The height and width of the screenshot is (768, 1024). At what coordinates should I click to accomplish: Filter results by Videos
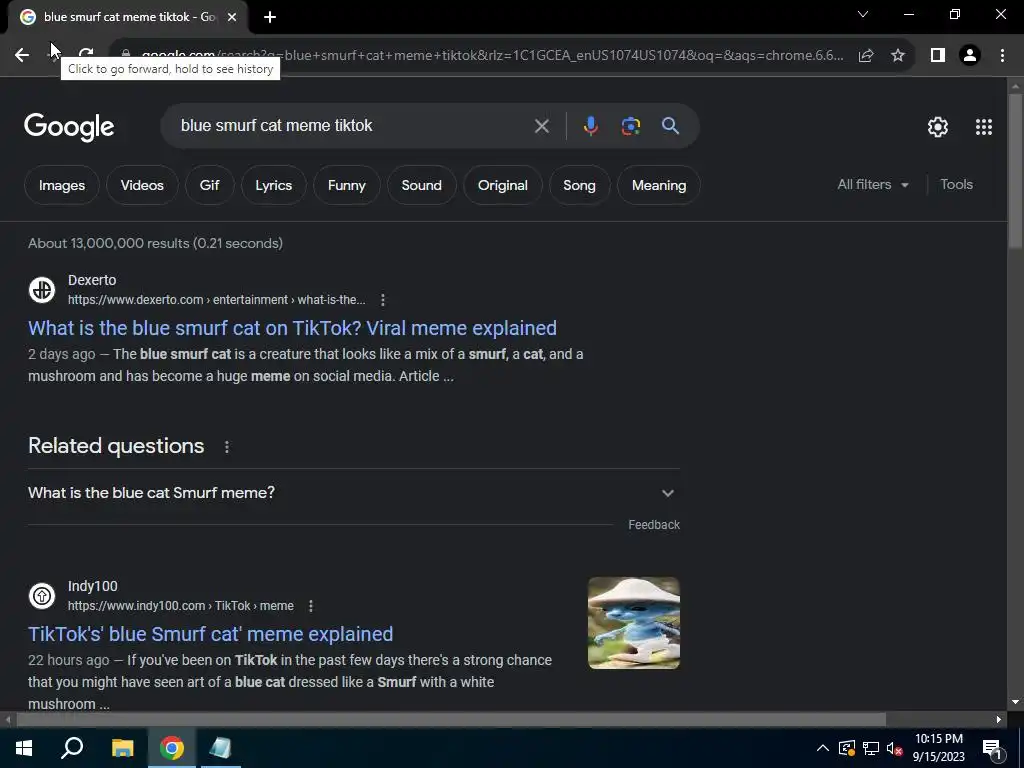click(142, 185)
